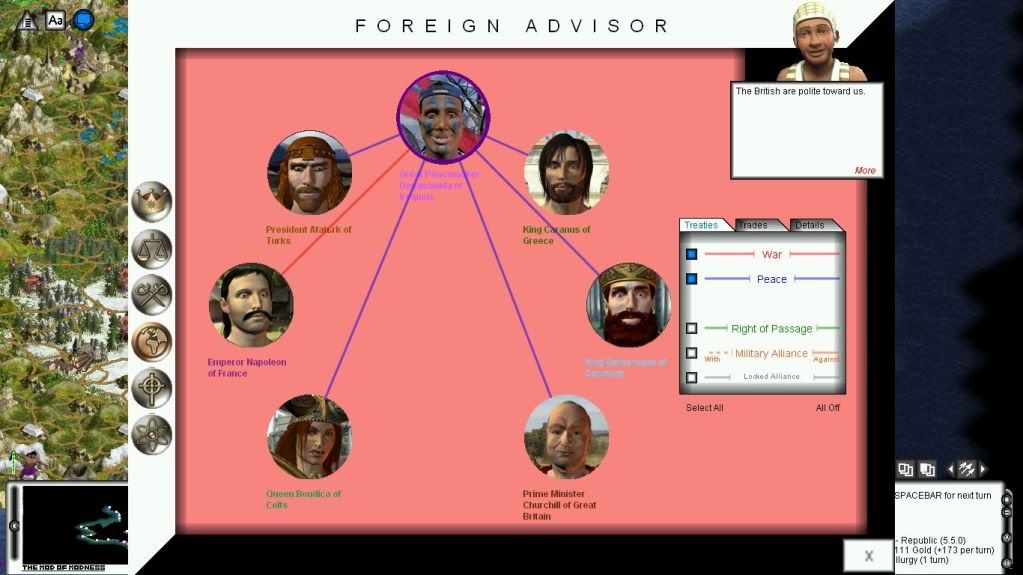Click the third round info-box button

point(1007,537)
